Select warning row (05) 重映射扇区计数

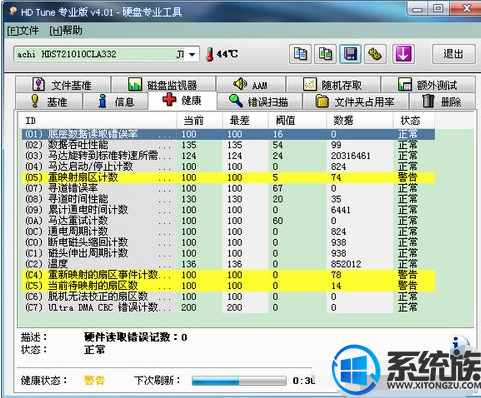tap(228, 178)
